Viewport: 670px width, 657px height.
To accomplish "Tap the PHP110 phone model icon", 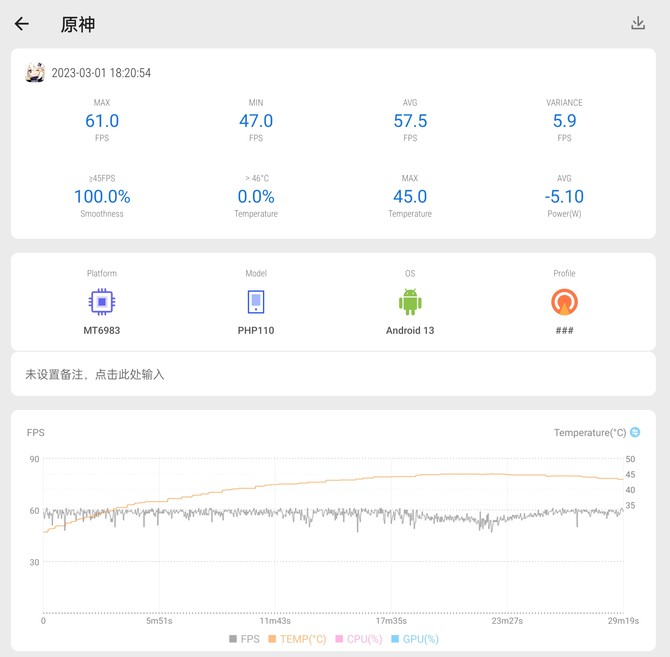I will coord(256,302).
